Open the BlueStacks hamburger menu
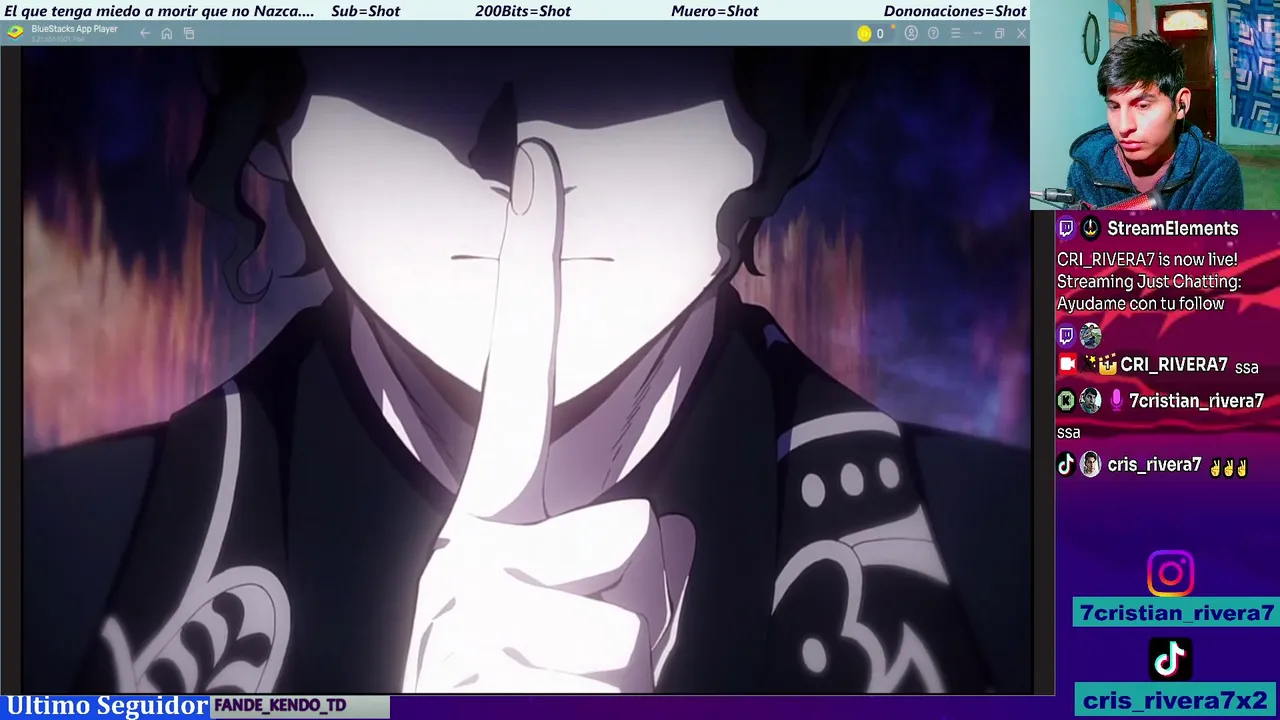The height and width of the screenshot is (720, 1280). [x=955, y=34]
